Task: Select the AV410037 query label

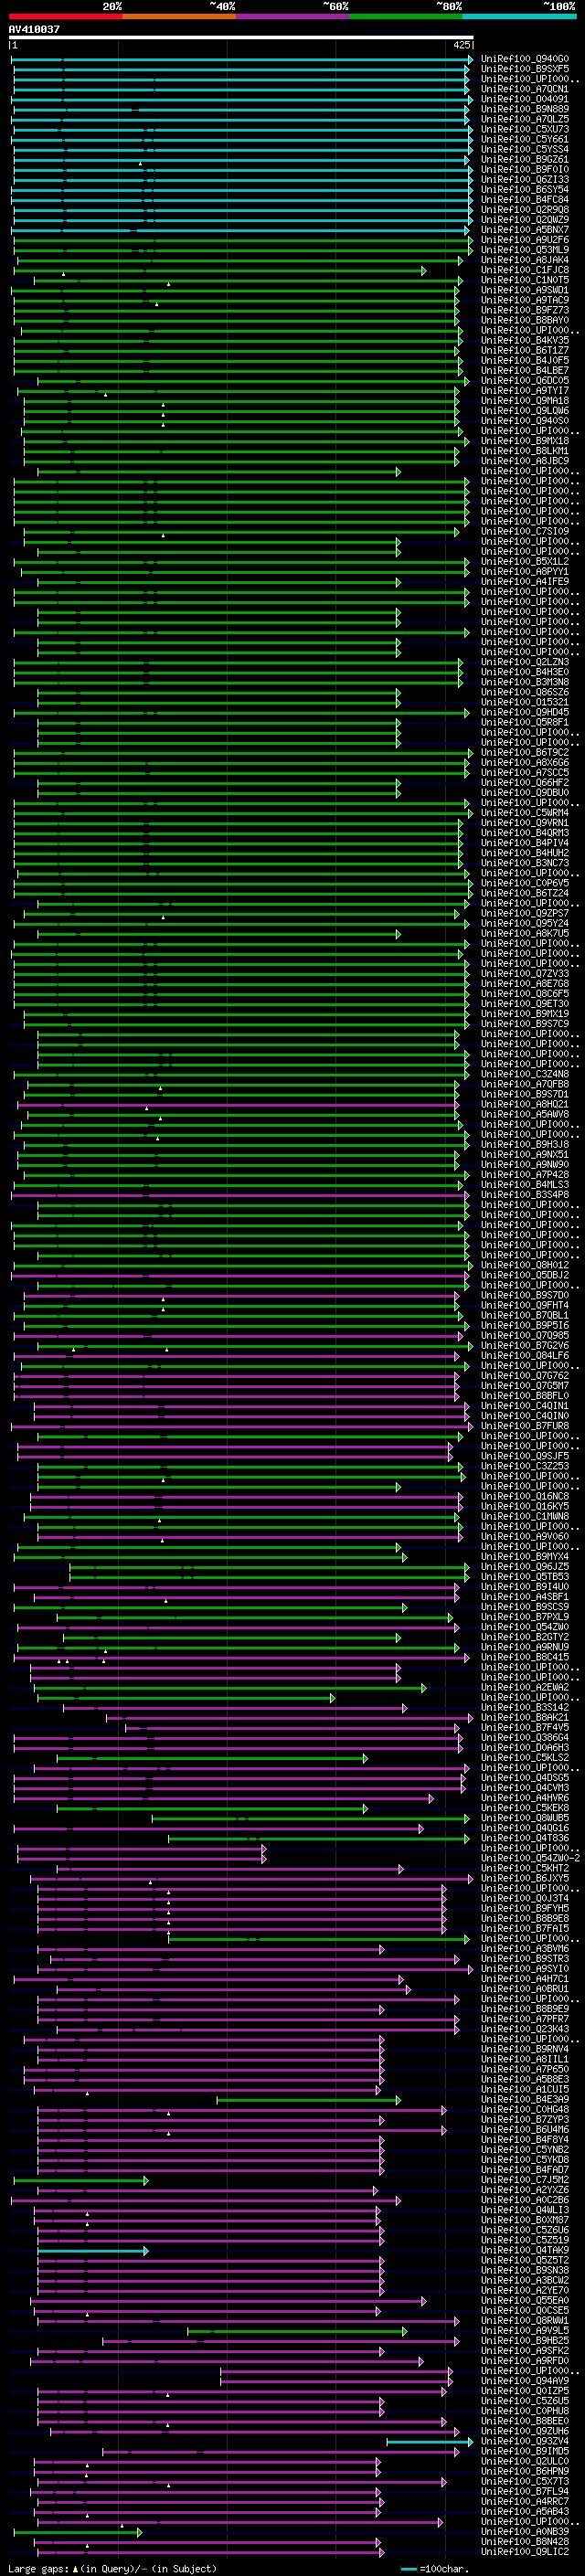Action: [x=34, y=29]
